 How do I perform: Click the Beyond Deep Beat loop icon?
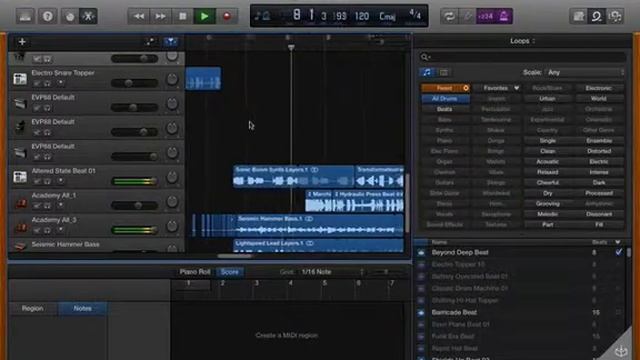pyautogui.click(x=421, y=253)
